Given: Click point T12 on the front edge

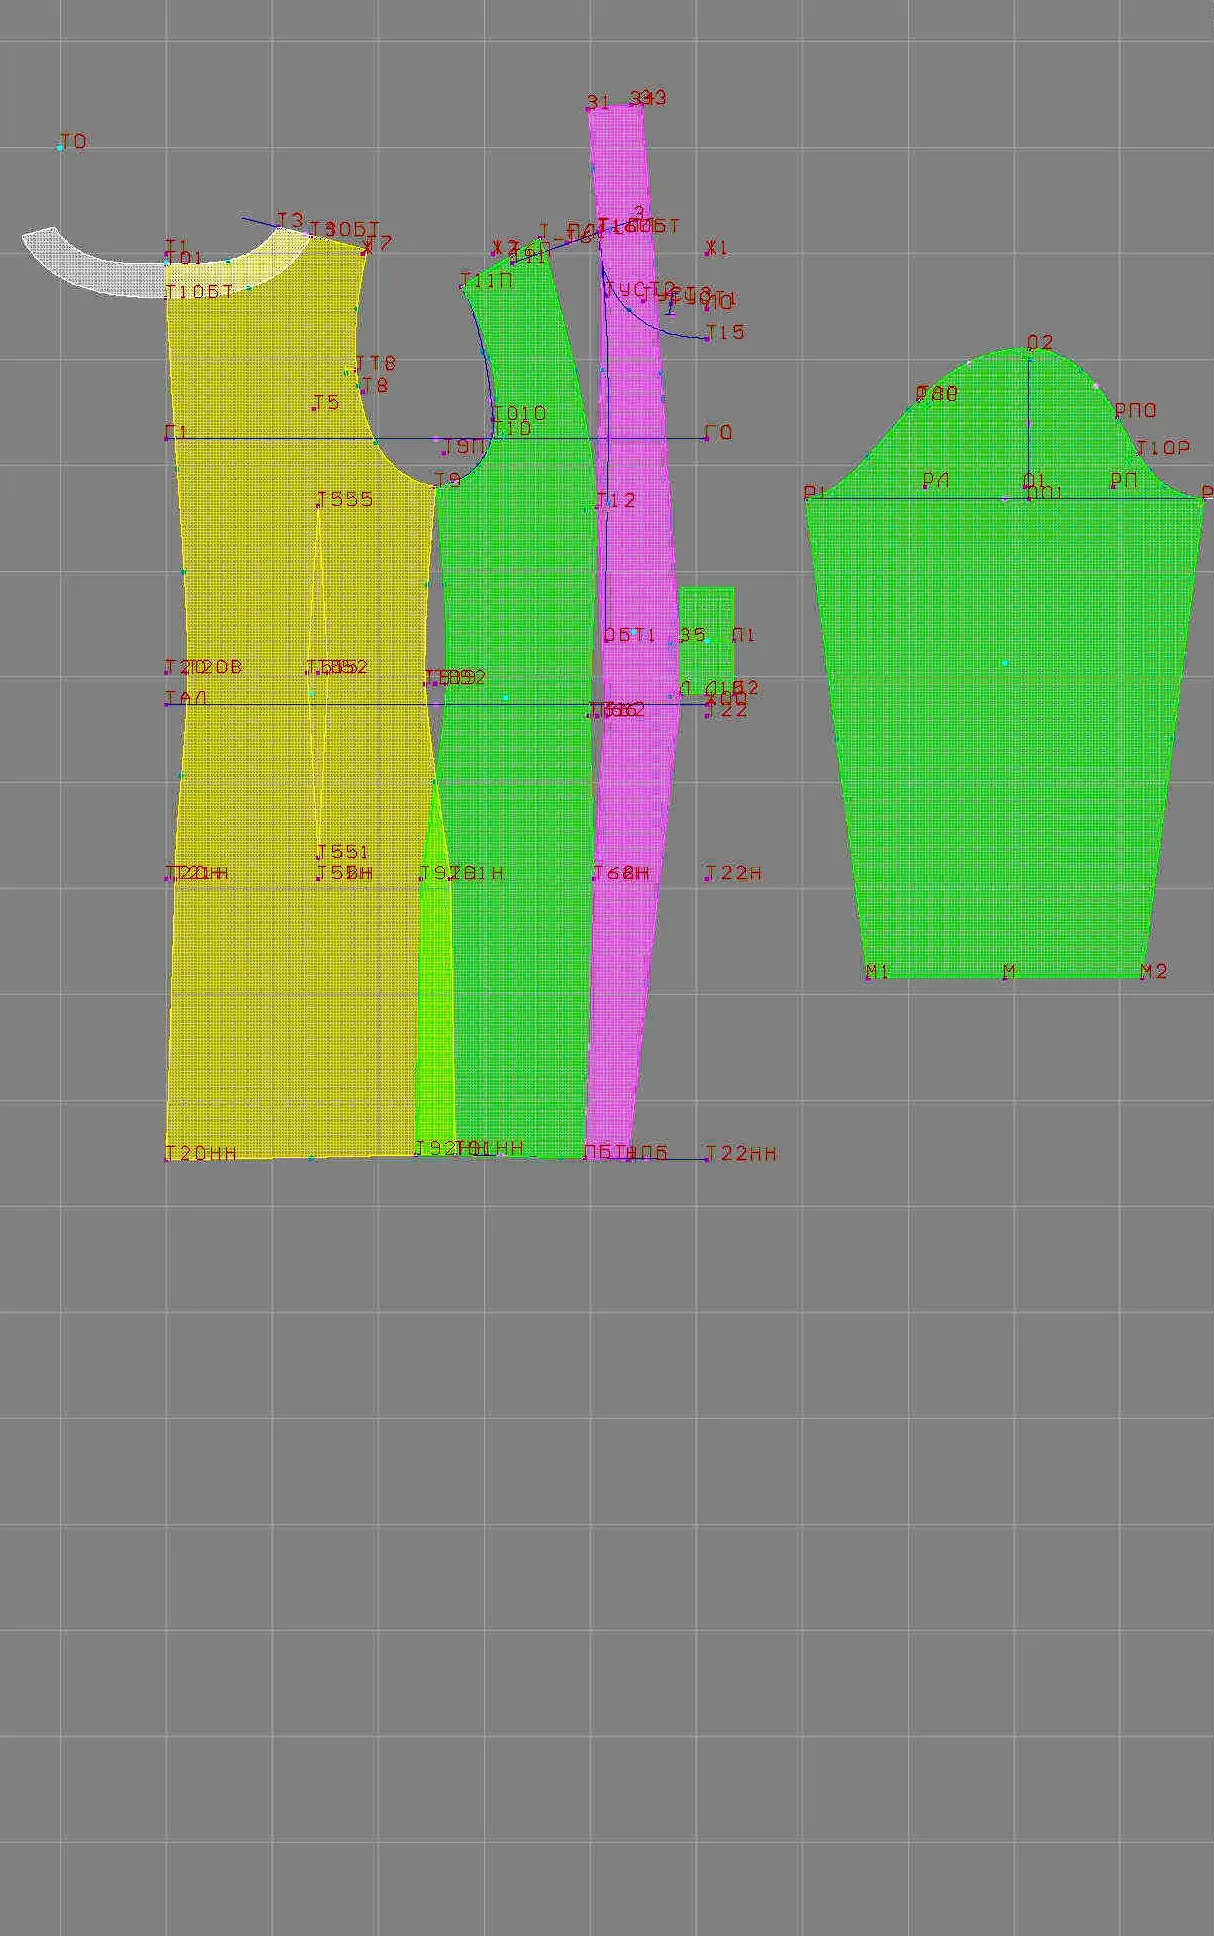Looking at the screenshot, I should click(x=599, y=507).
